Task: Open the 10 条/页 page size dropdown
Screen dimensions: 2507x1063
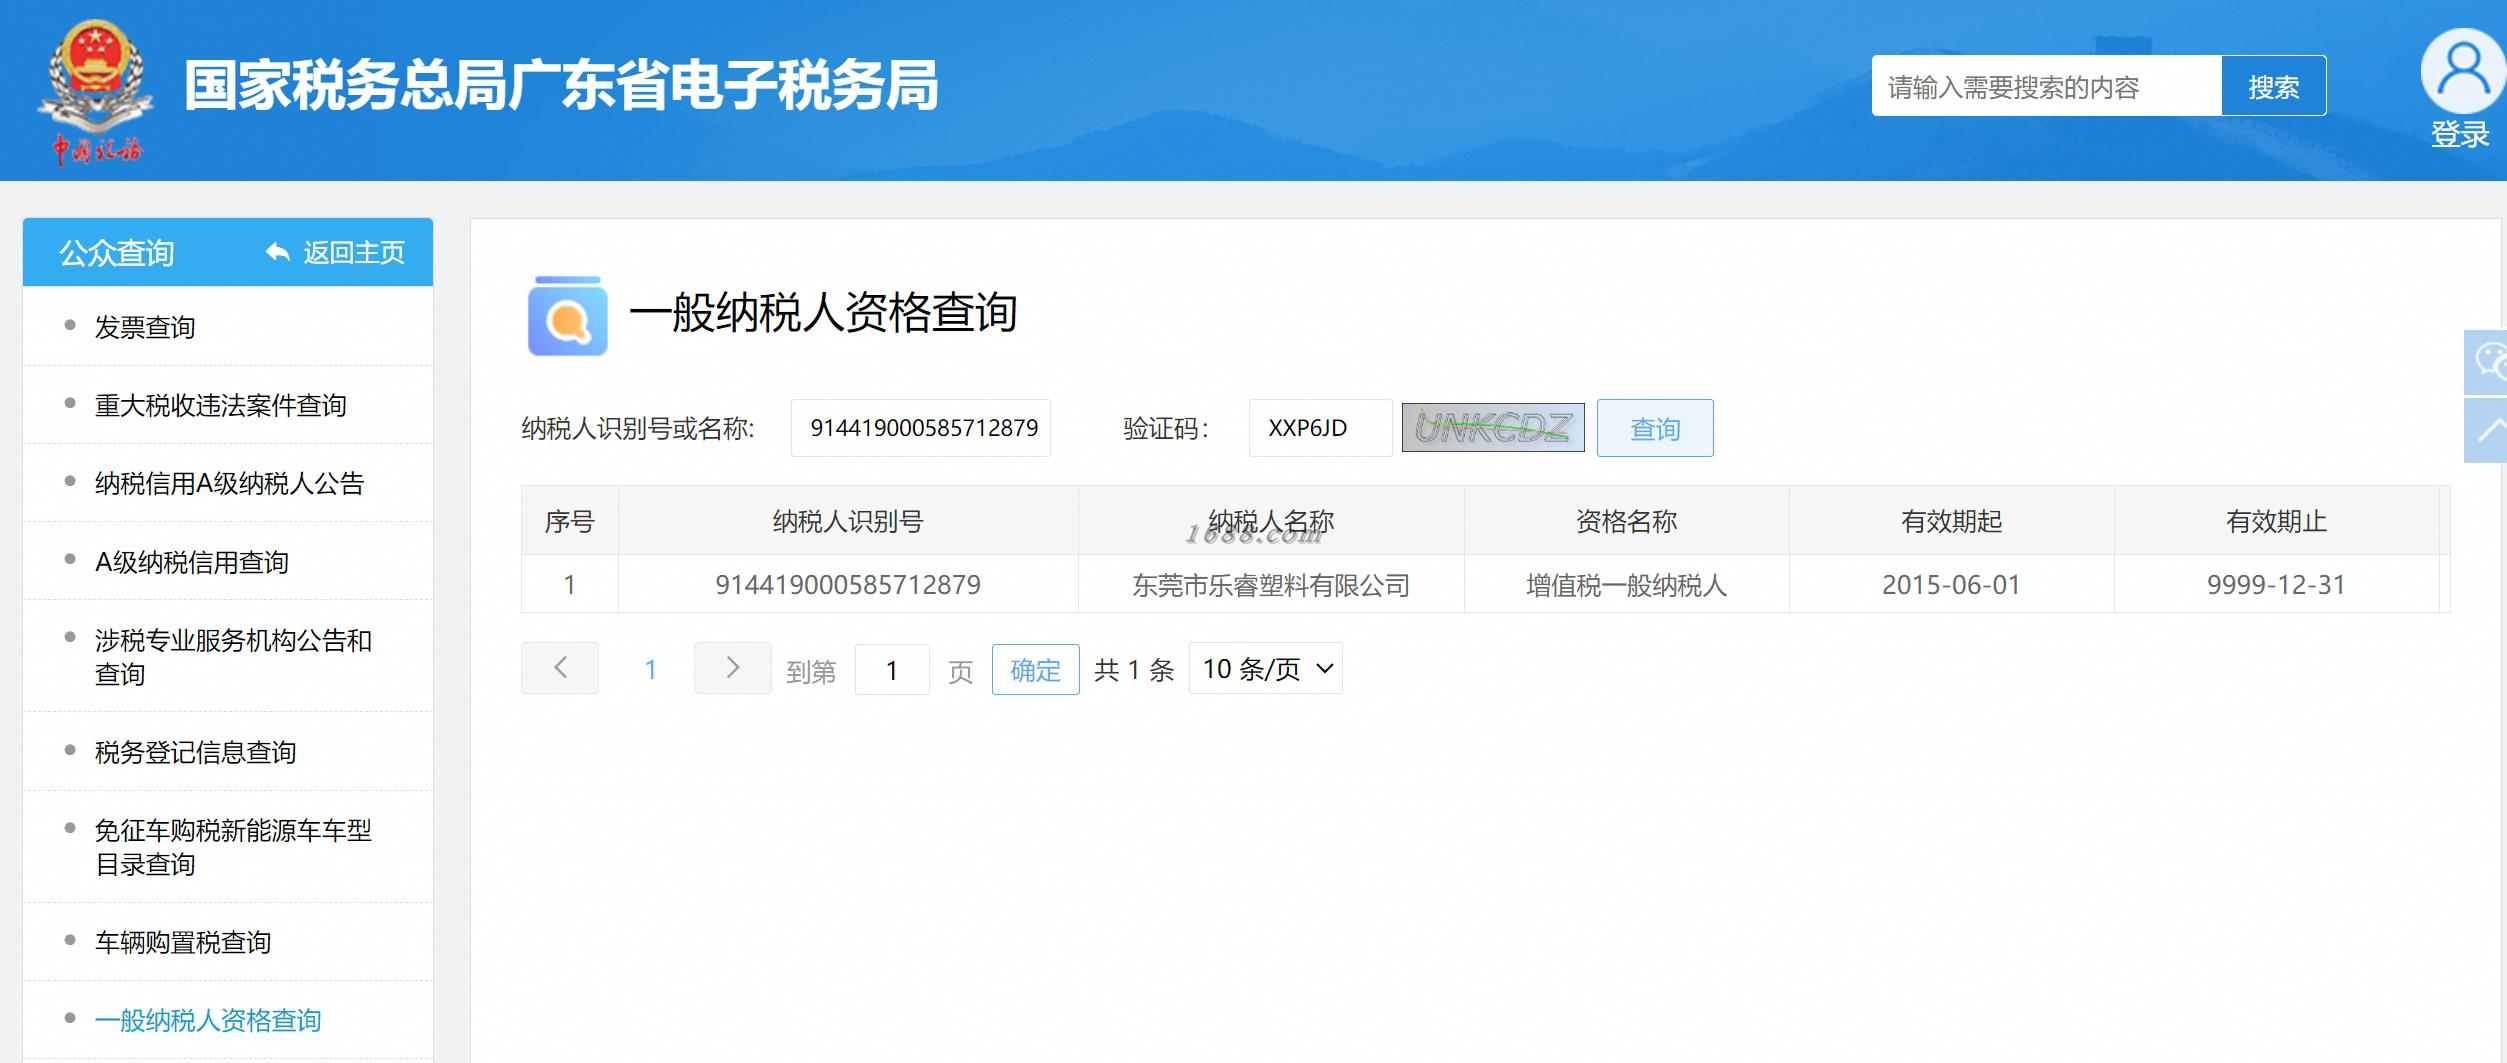Action: tap(1265, 668)
